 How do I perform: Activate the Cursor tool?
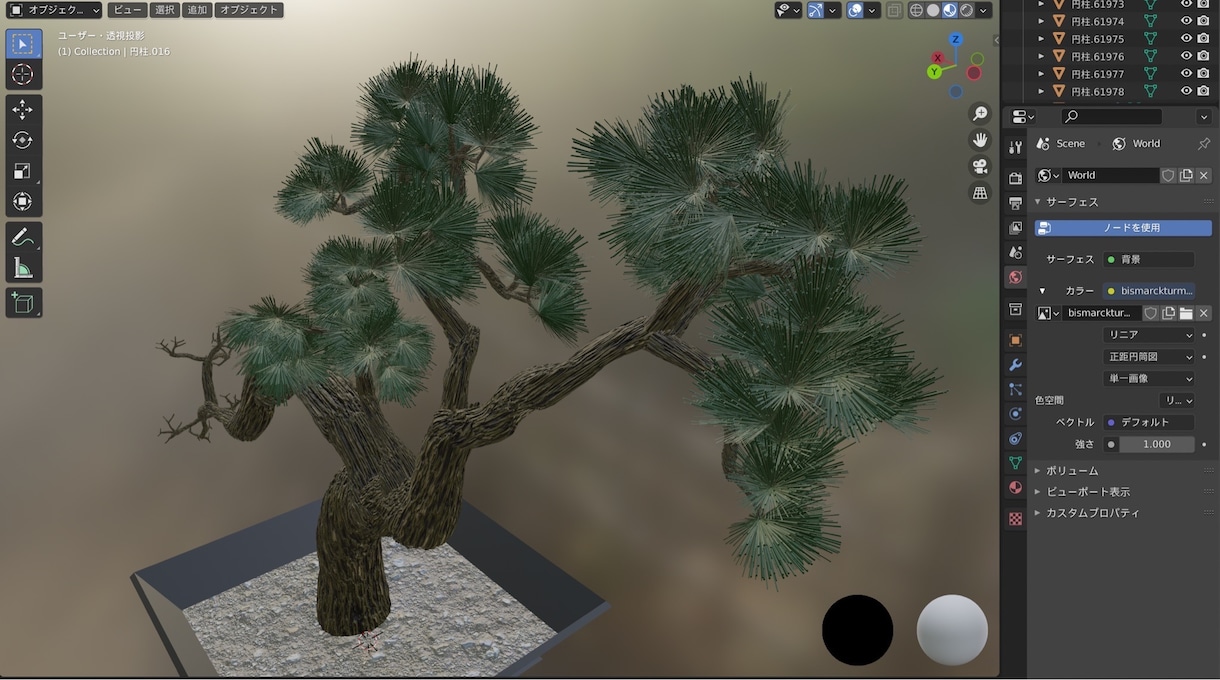tap(23, 75)
